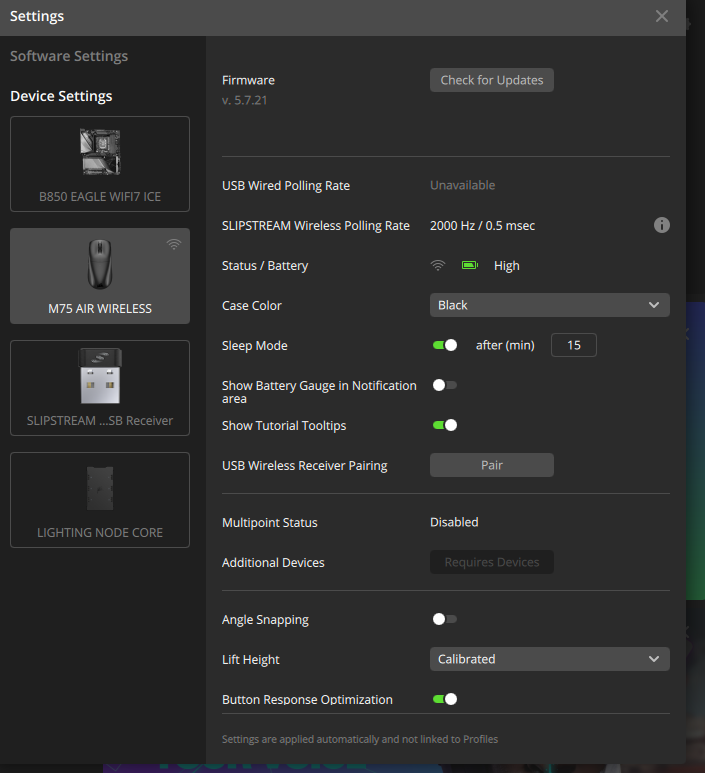The image size is (705, 773).
Task: Click the Pair button for receiver pairing
Action: tap(492, 465)
